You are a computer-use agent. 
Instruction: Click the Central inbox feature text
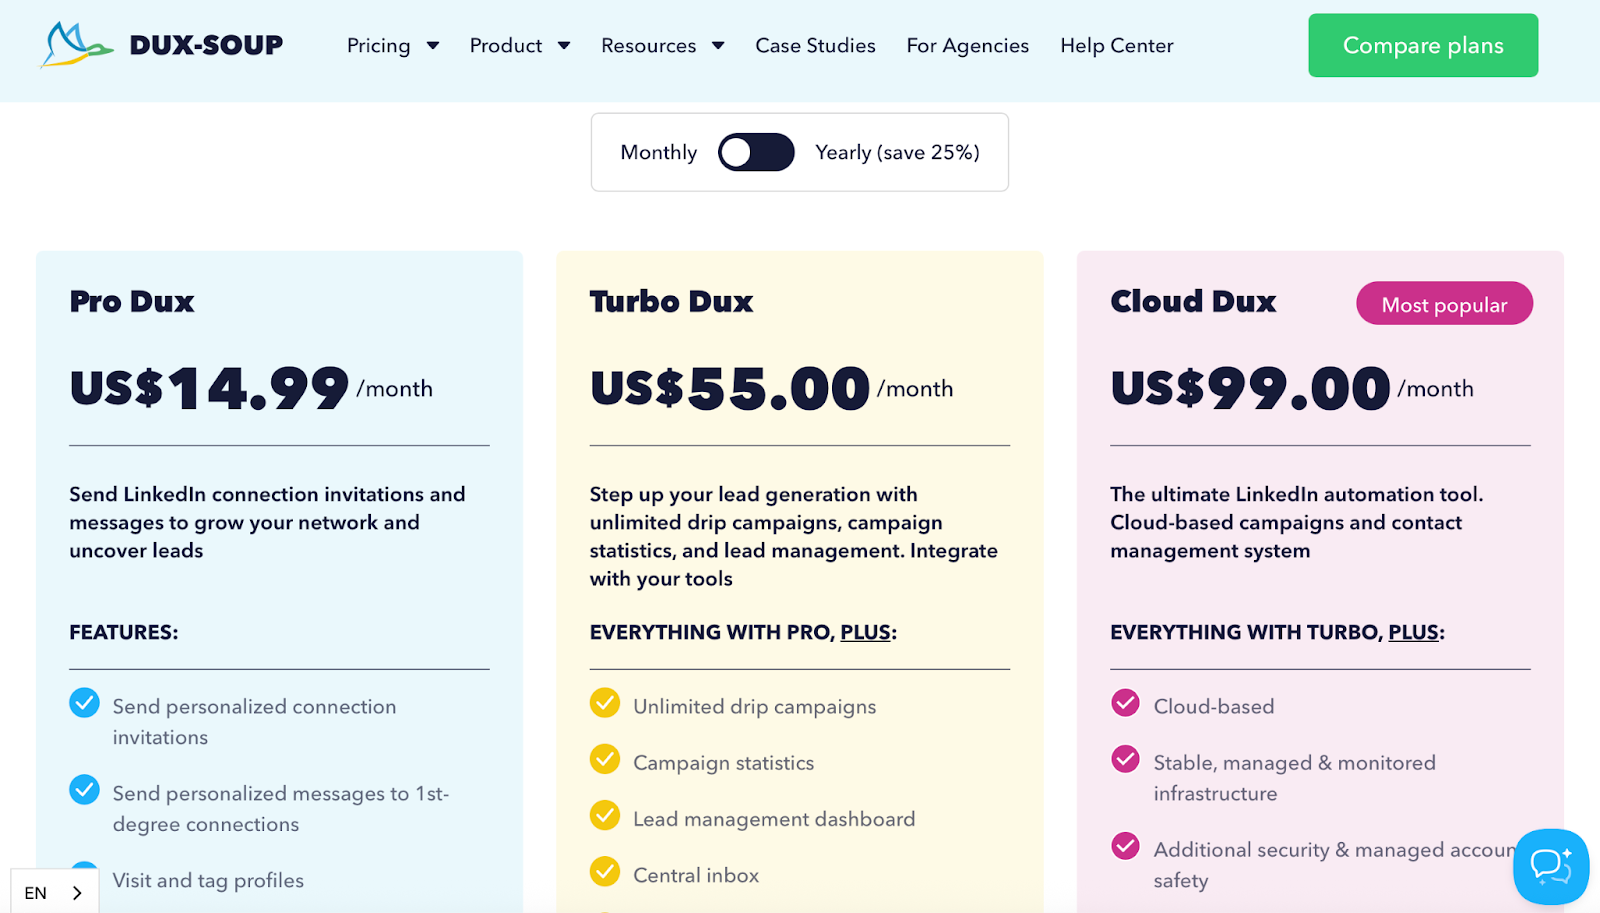point(696,875)
